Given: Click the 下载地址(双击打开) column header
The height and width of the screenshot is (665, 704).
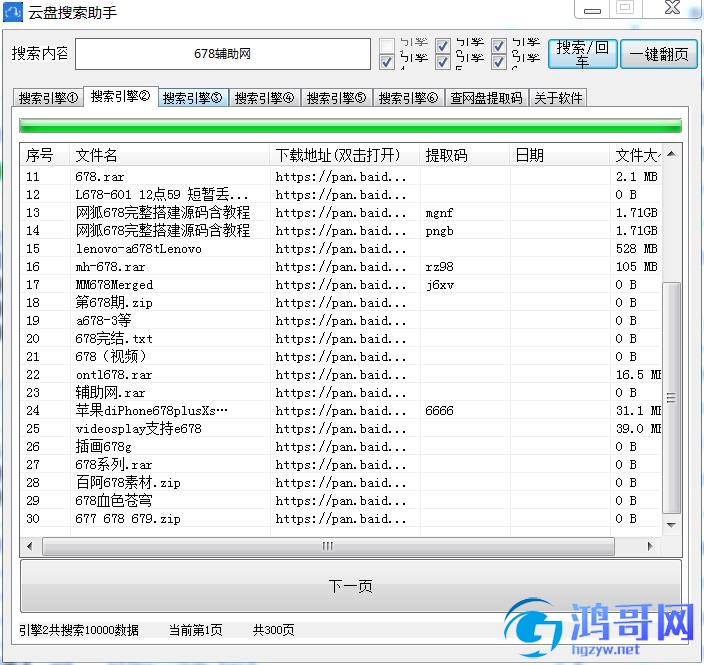Looking at the screenshot, I should 345,155.
